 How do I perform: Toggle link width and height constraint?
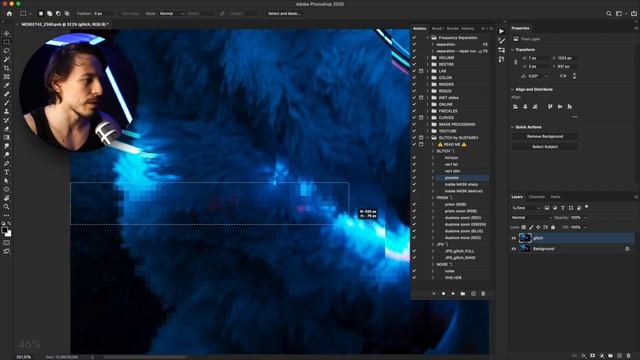point(516,62)
